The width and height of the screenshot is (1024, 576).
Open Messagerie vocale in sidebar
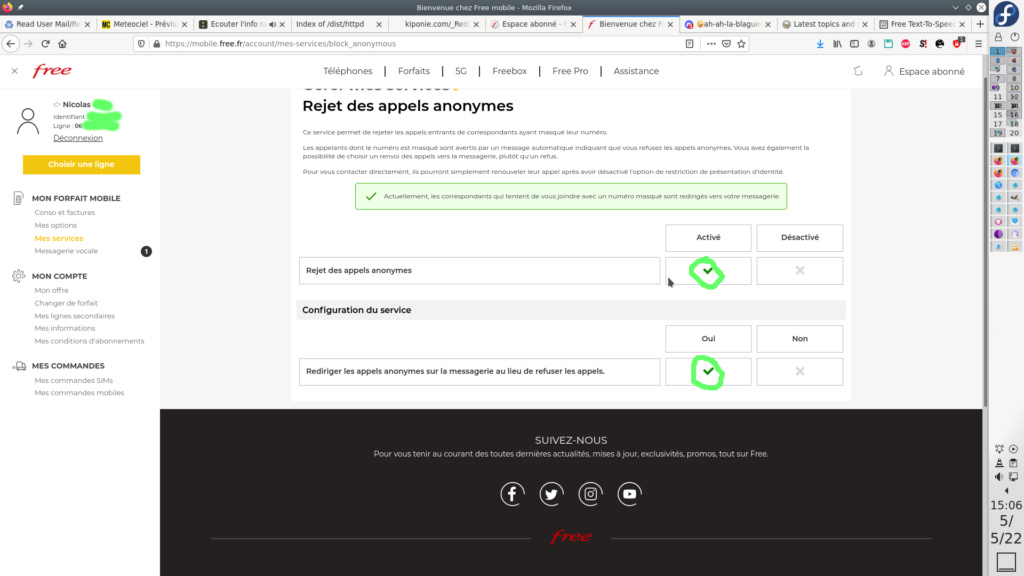point(66,251)
